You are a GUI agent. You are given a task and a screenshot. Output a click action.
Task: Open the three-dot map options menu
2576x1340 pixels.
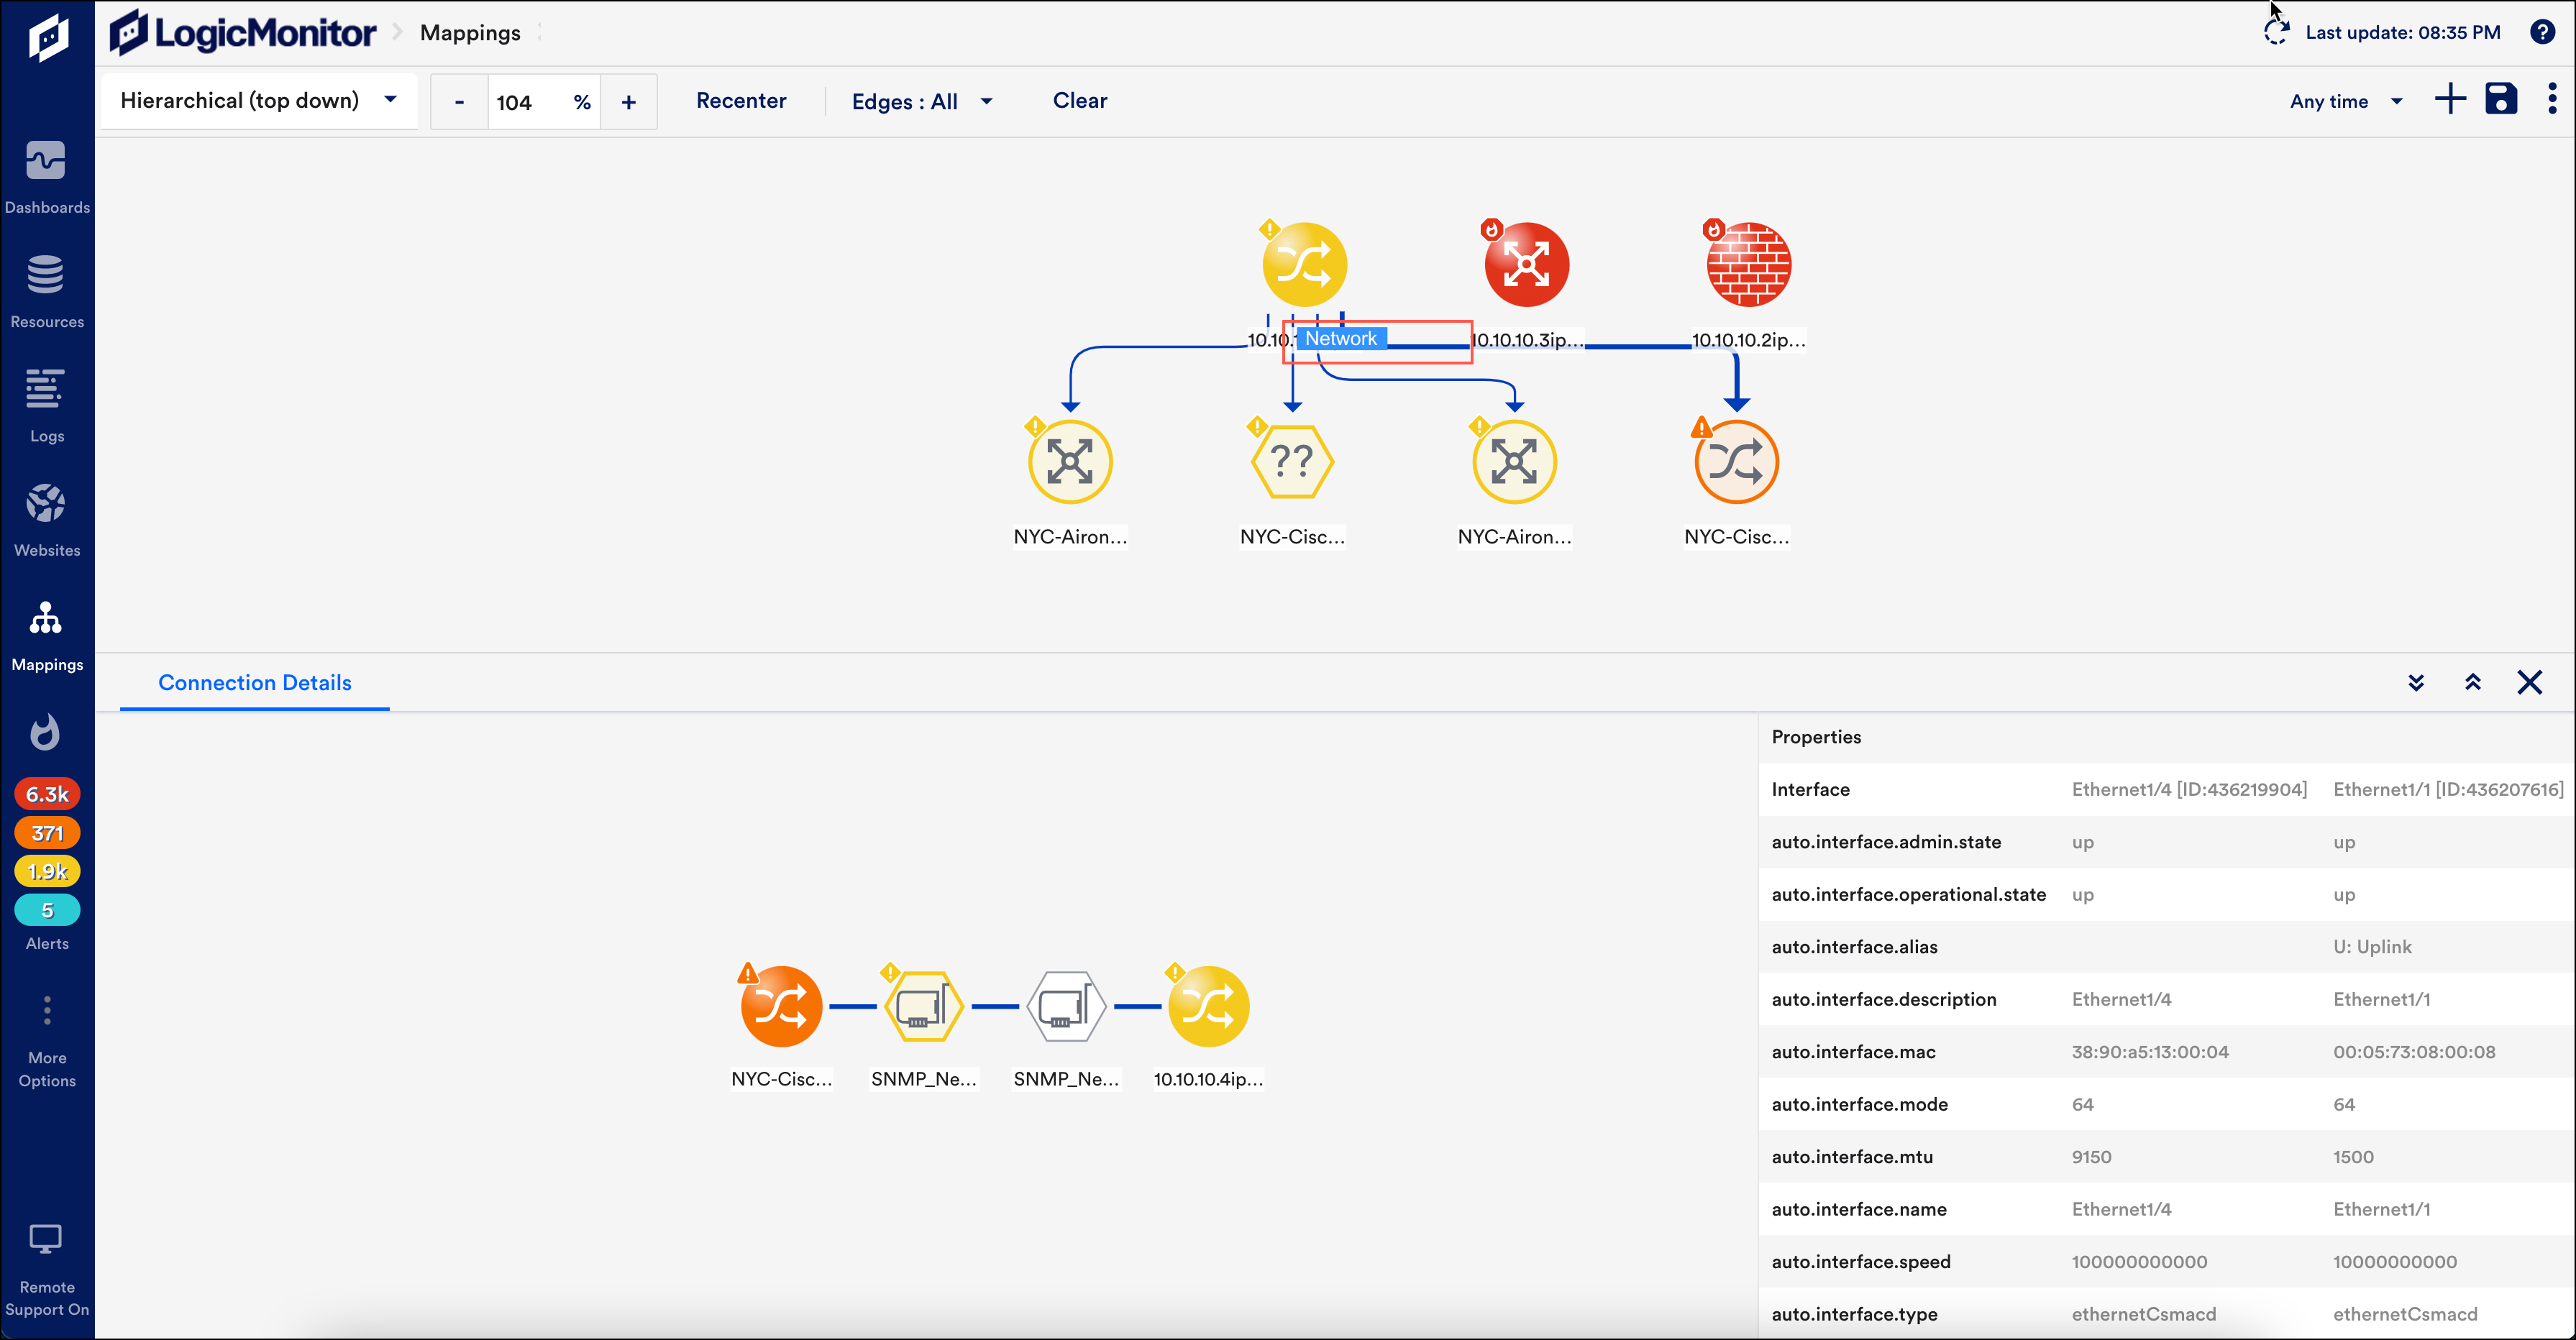tap(2553, 100)
